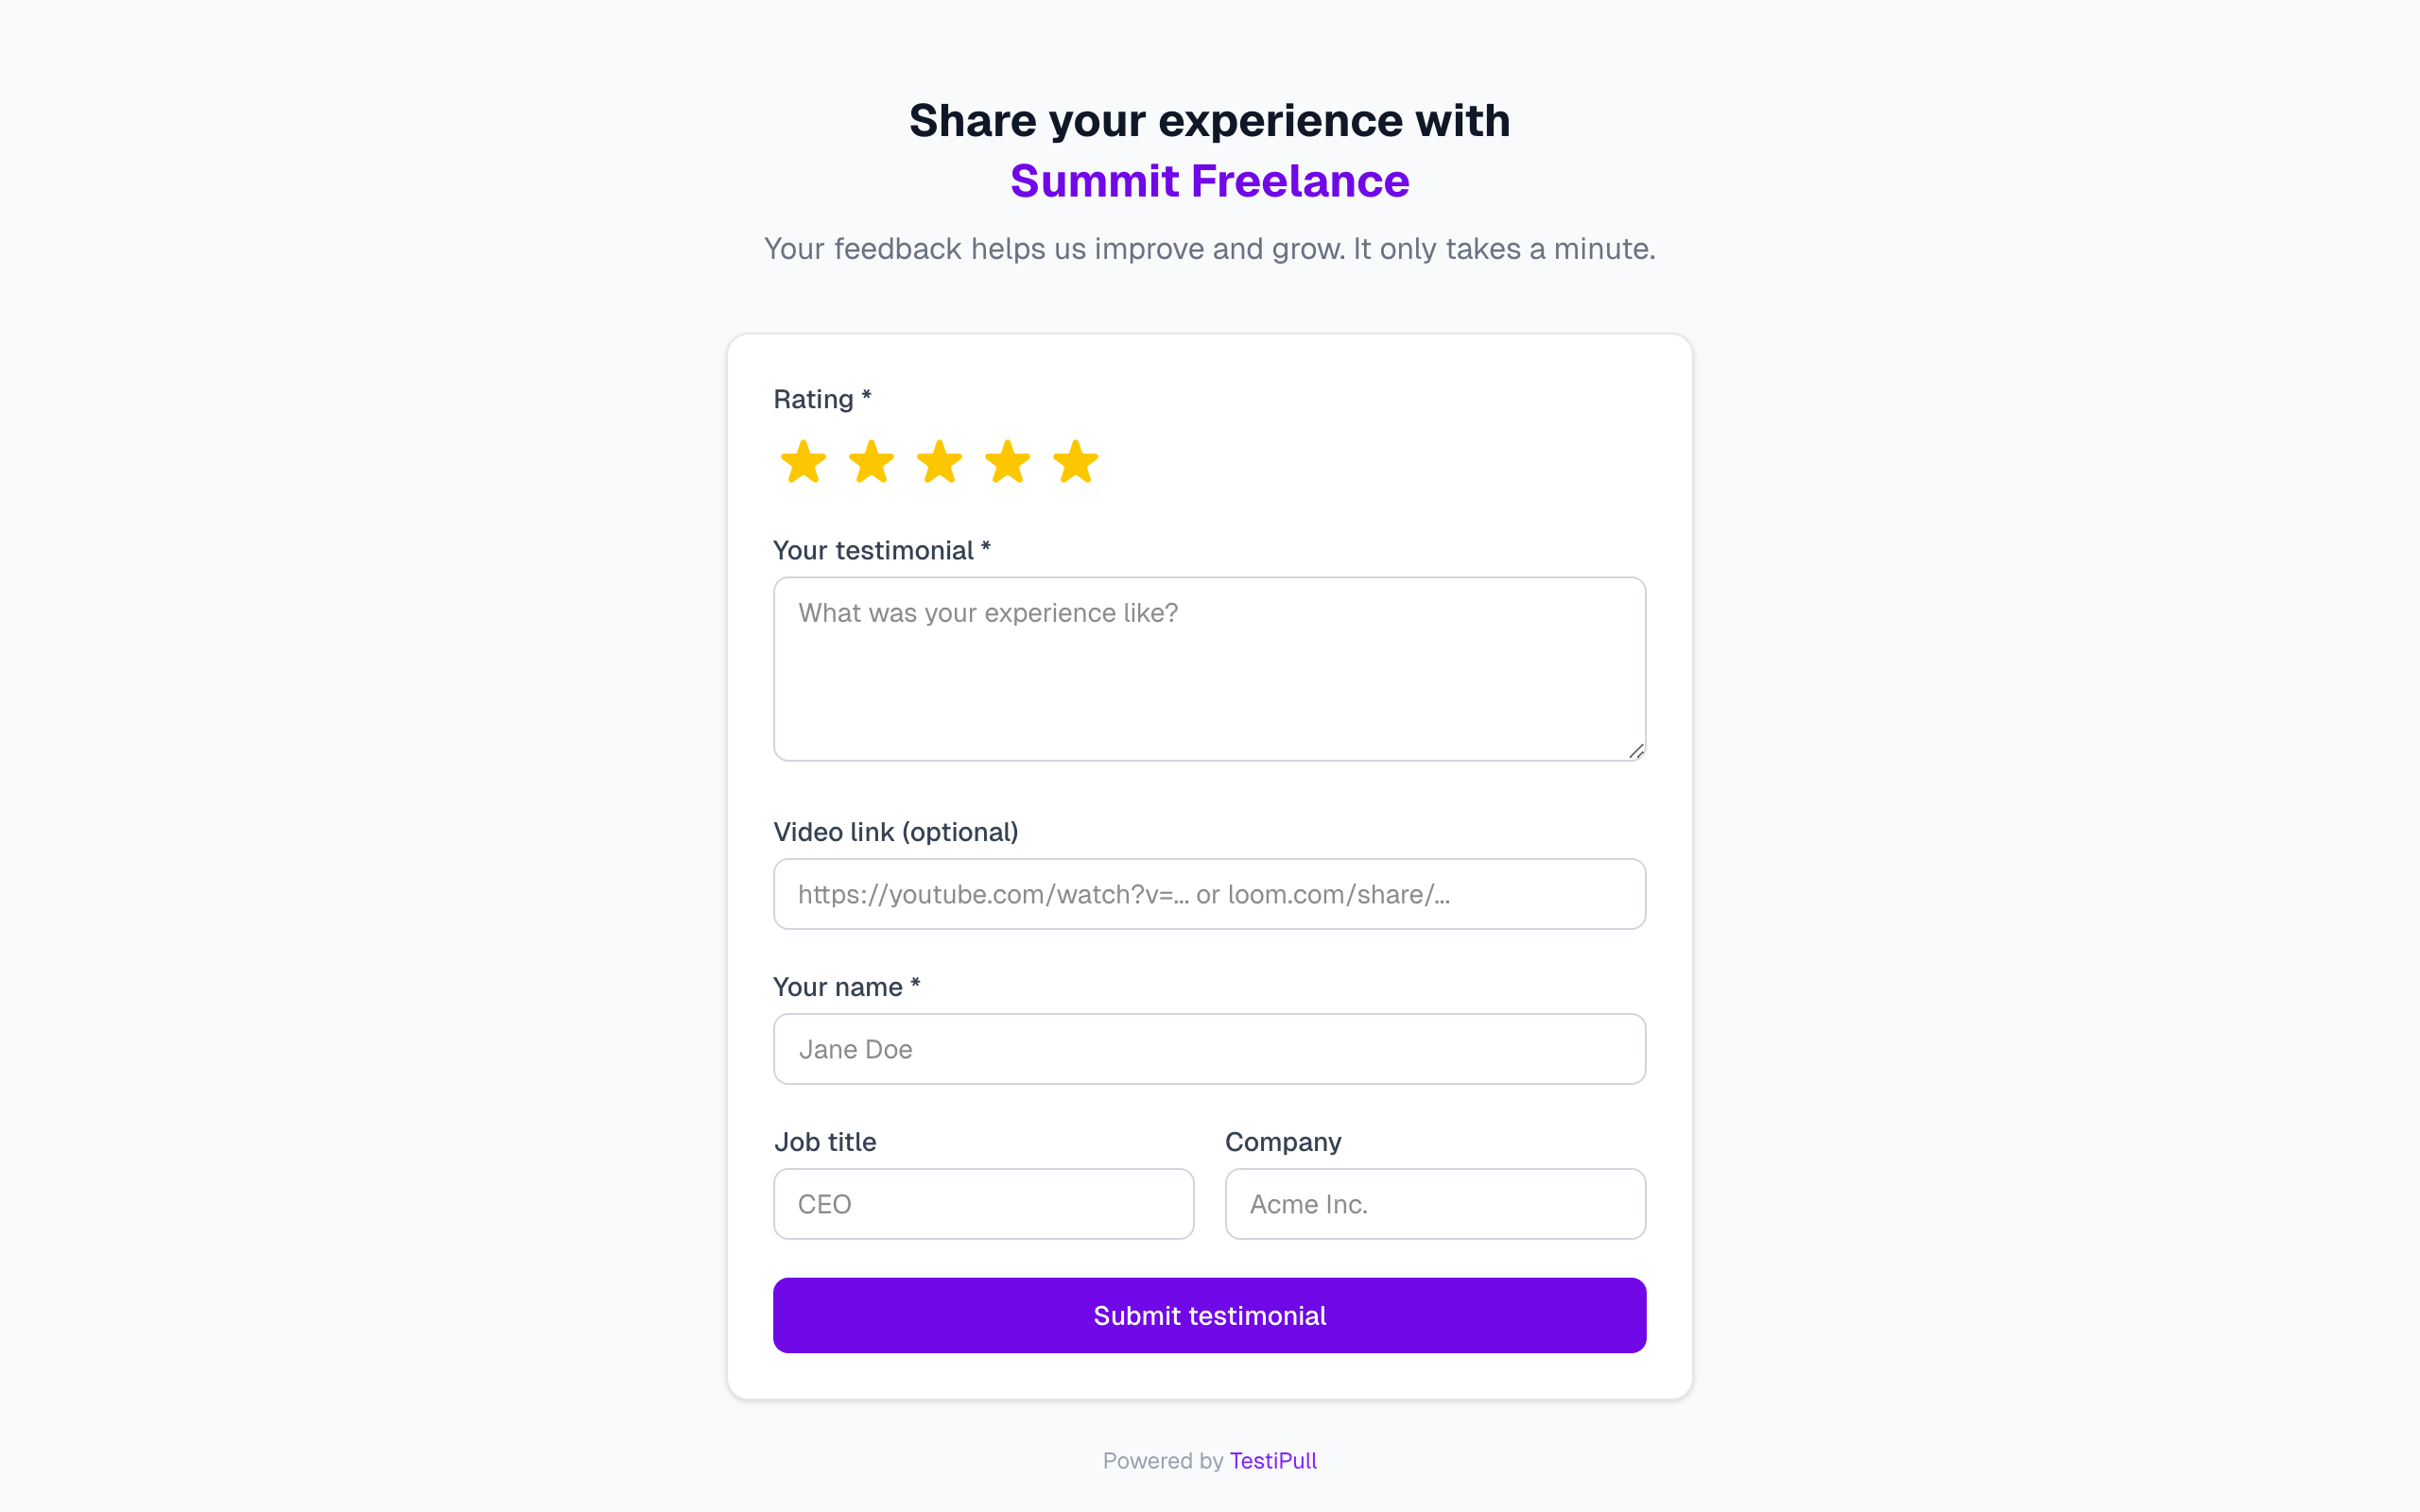Focus the Video link field
Screen dimensions: 2420x1512
[1209, 894]
